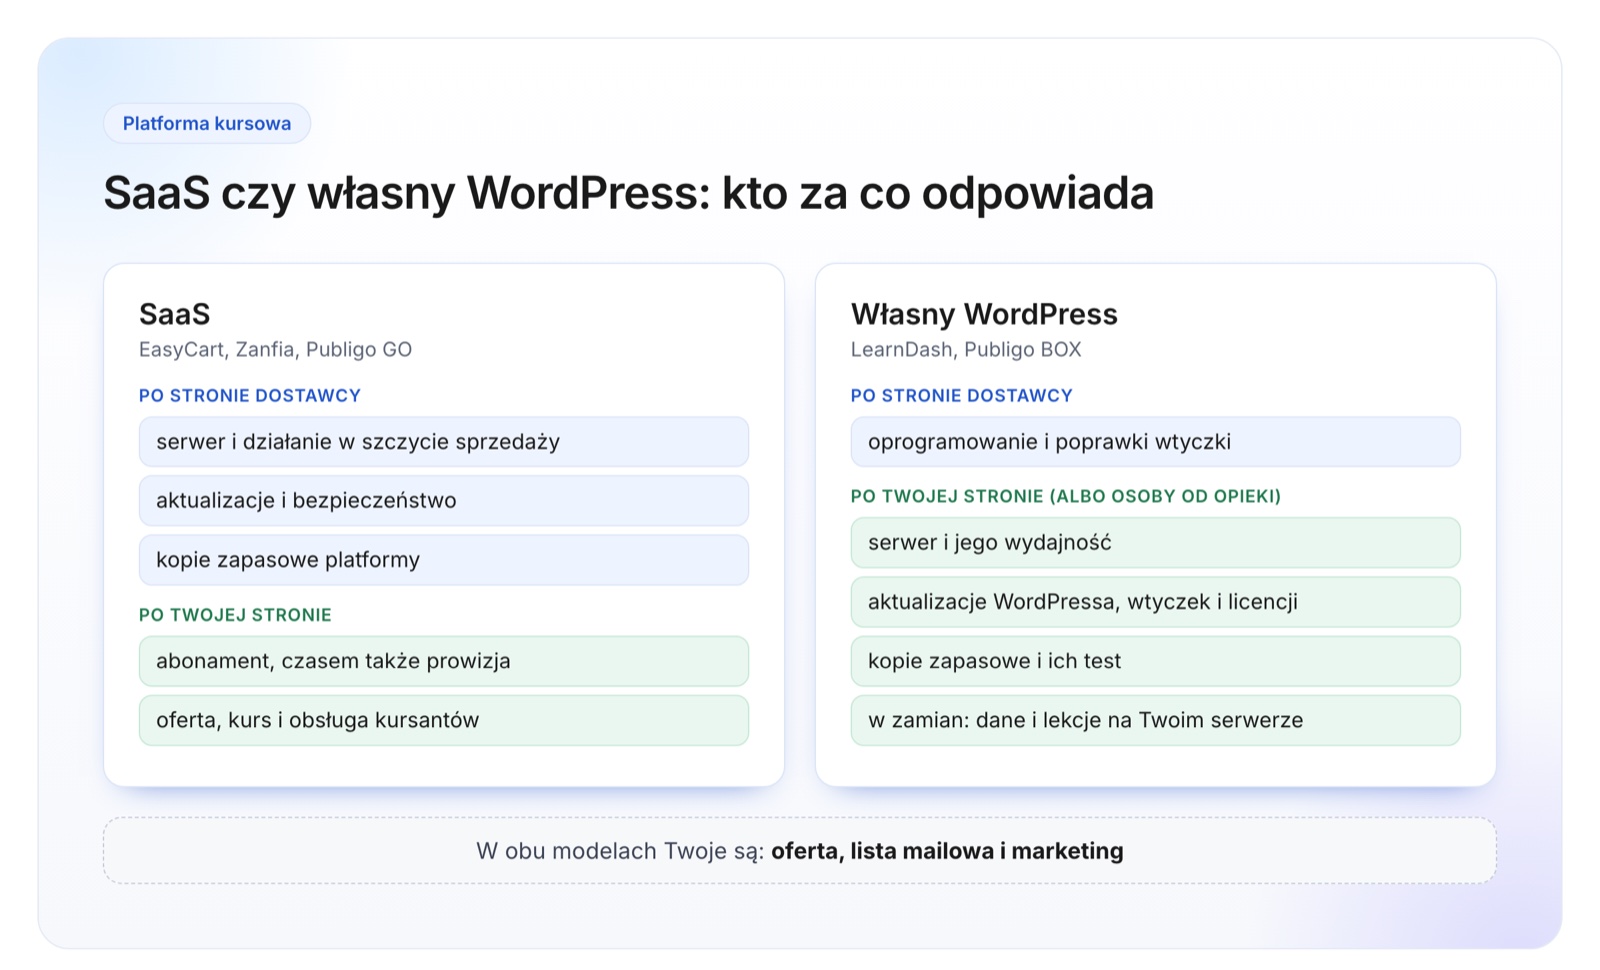Select "serwer i działanie w szczycie sprzedaży" row

[x=444, y=442]
